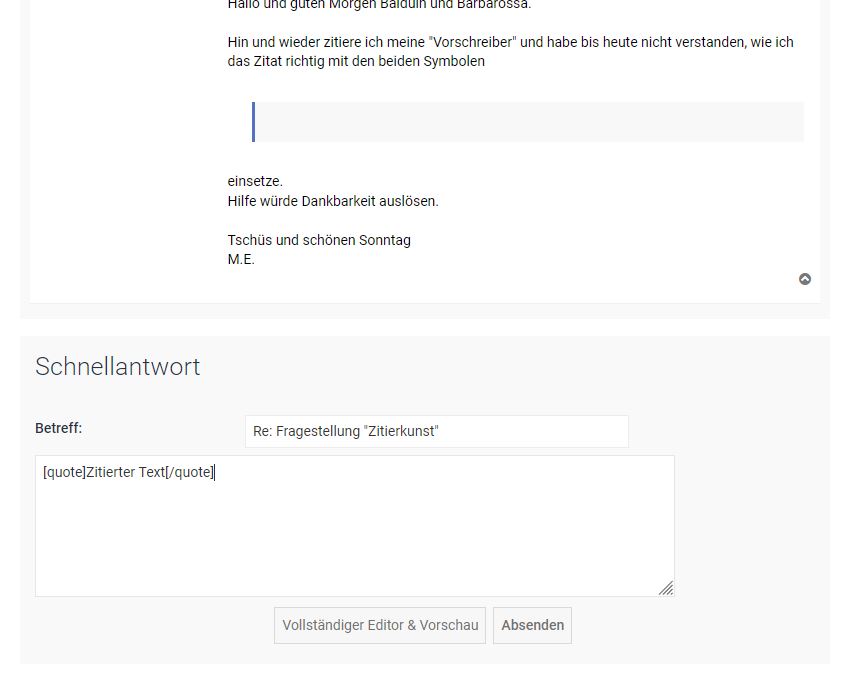Click empty space in the reply text area
Viewport: 851px width, 685px height.
[x=354, y=540]
